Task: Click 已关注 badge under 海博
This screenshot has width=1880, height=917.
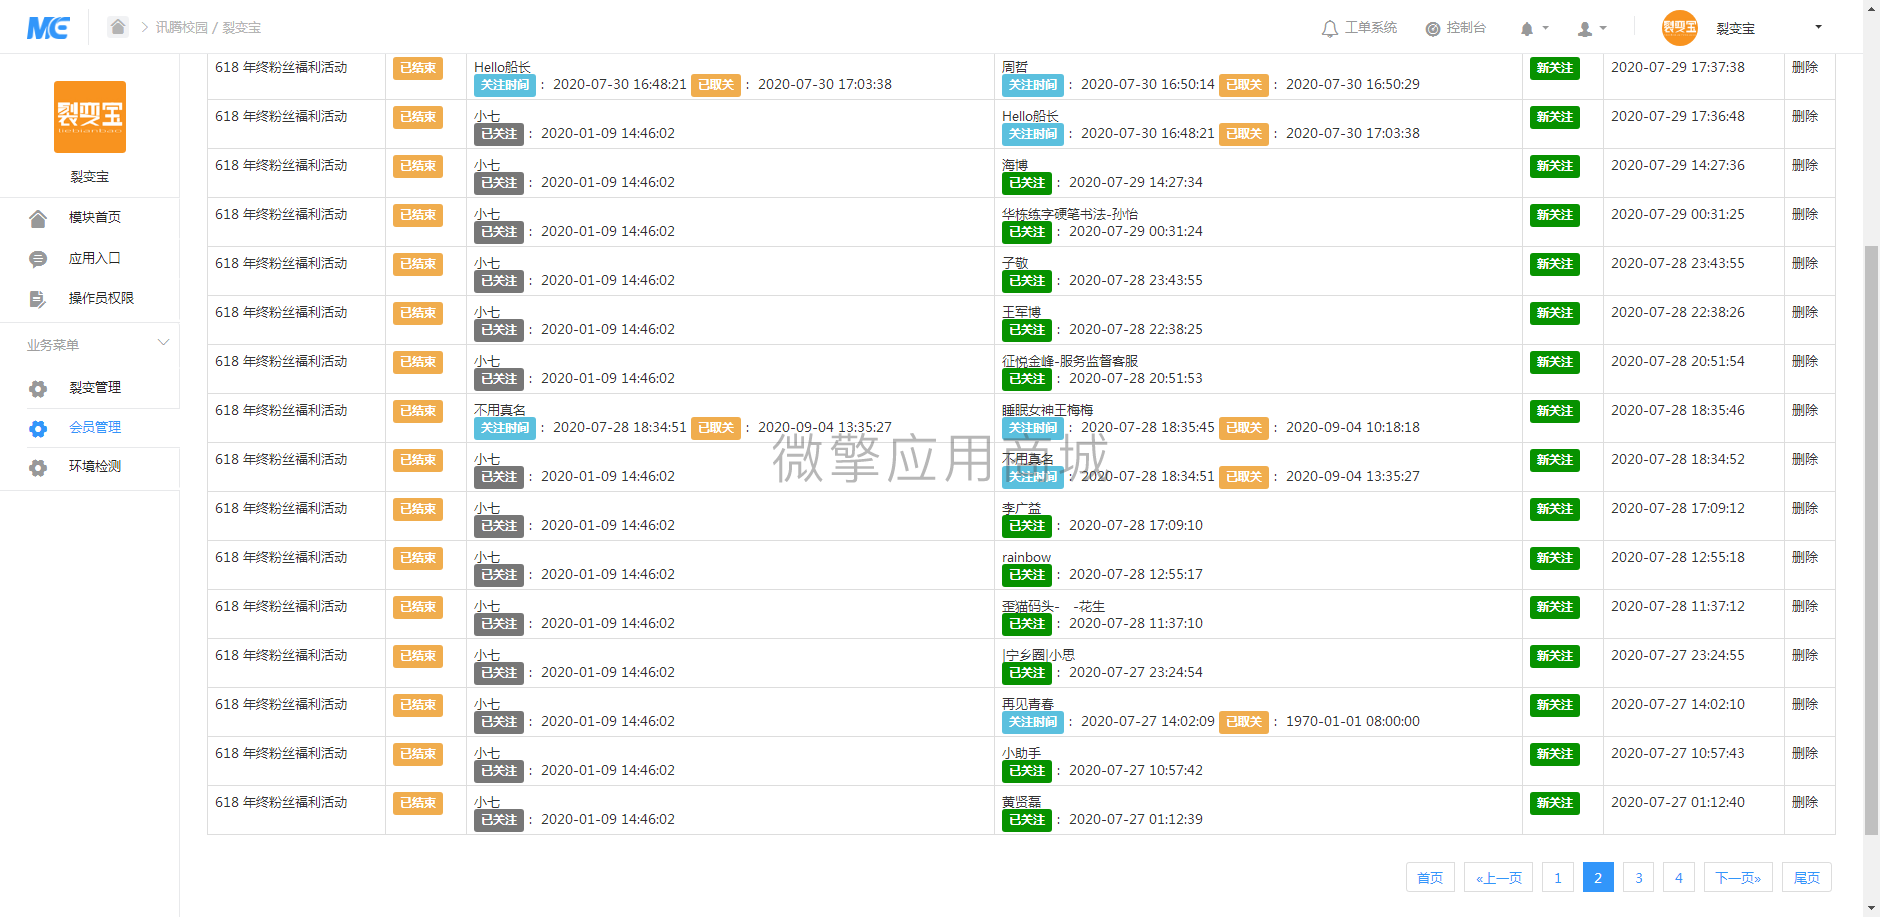Action: pyautogui.click(x=1027, y=183)
